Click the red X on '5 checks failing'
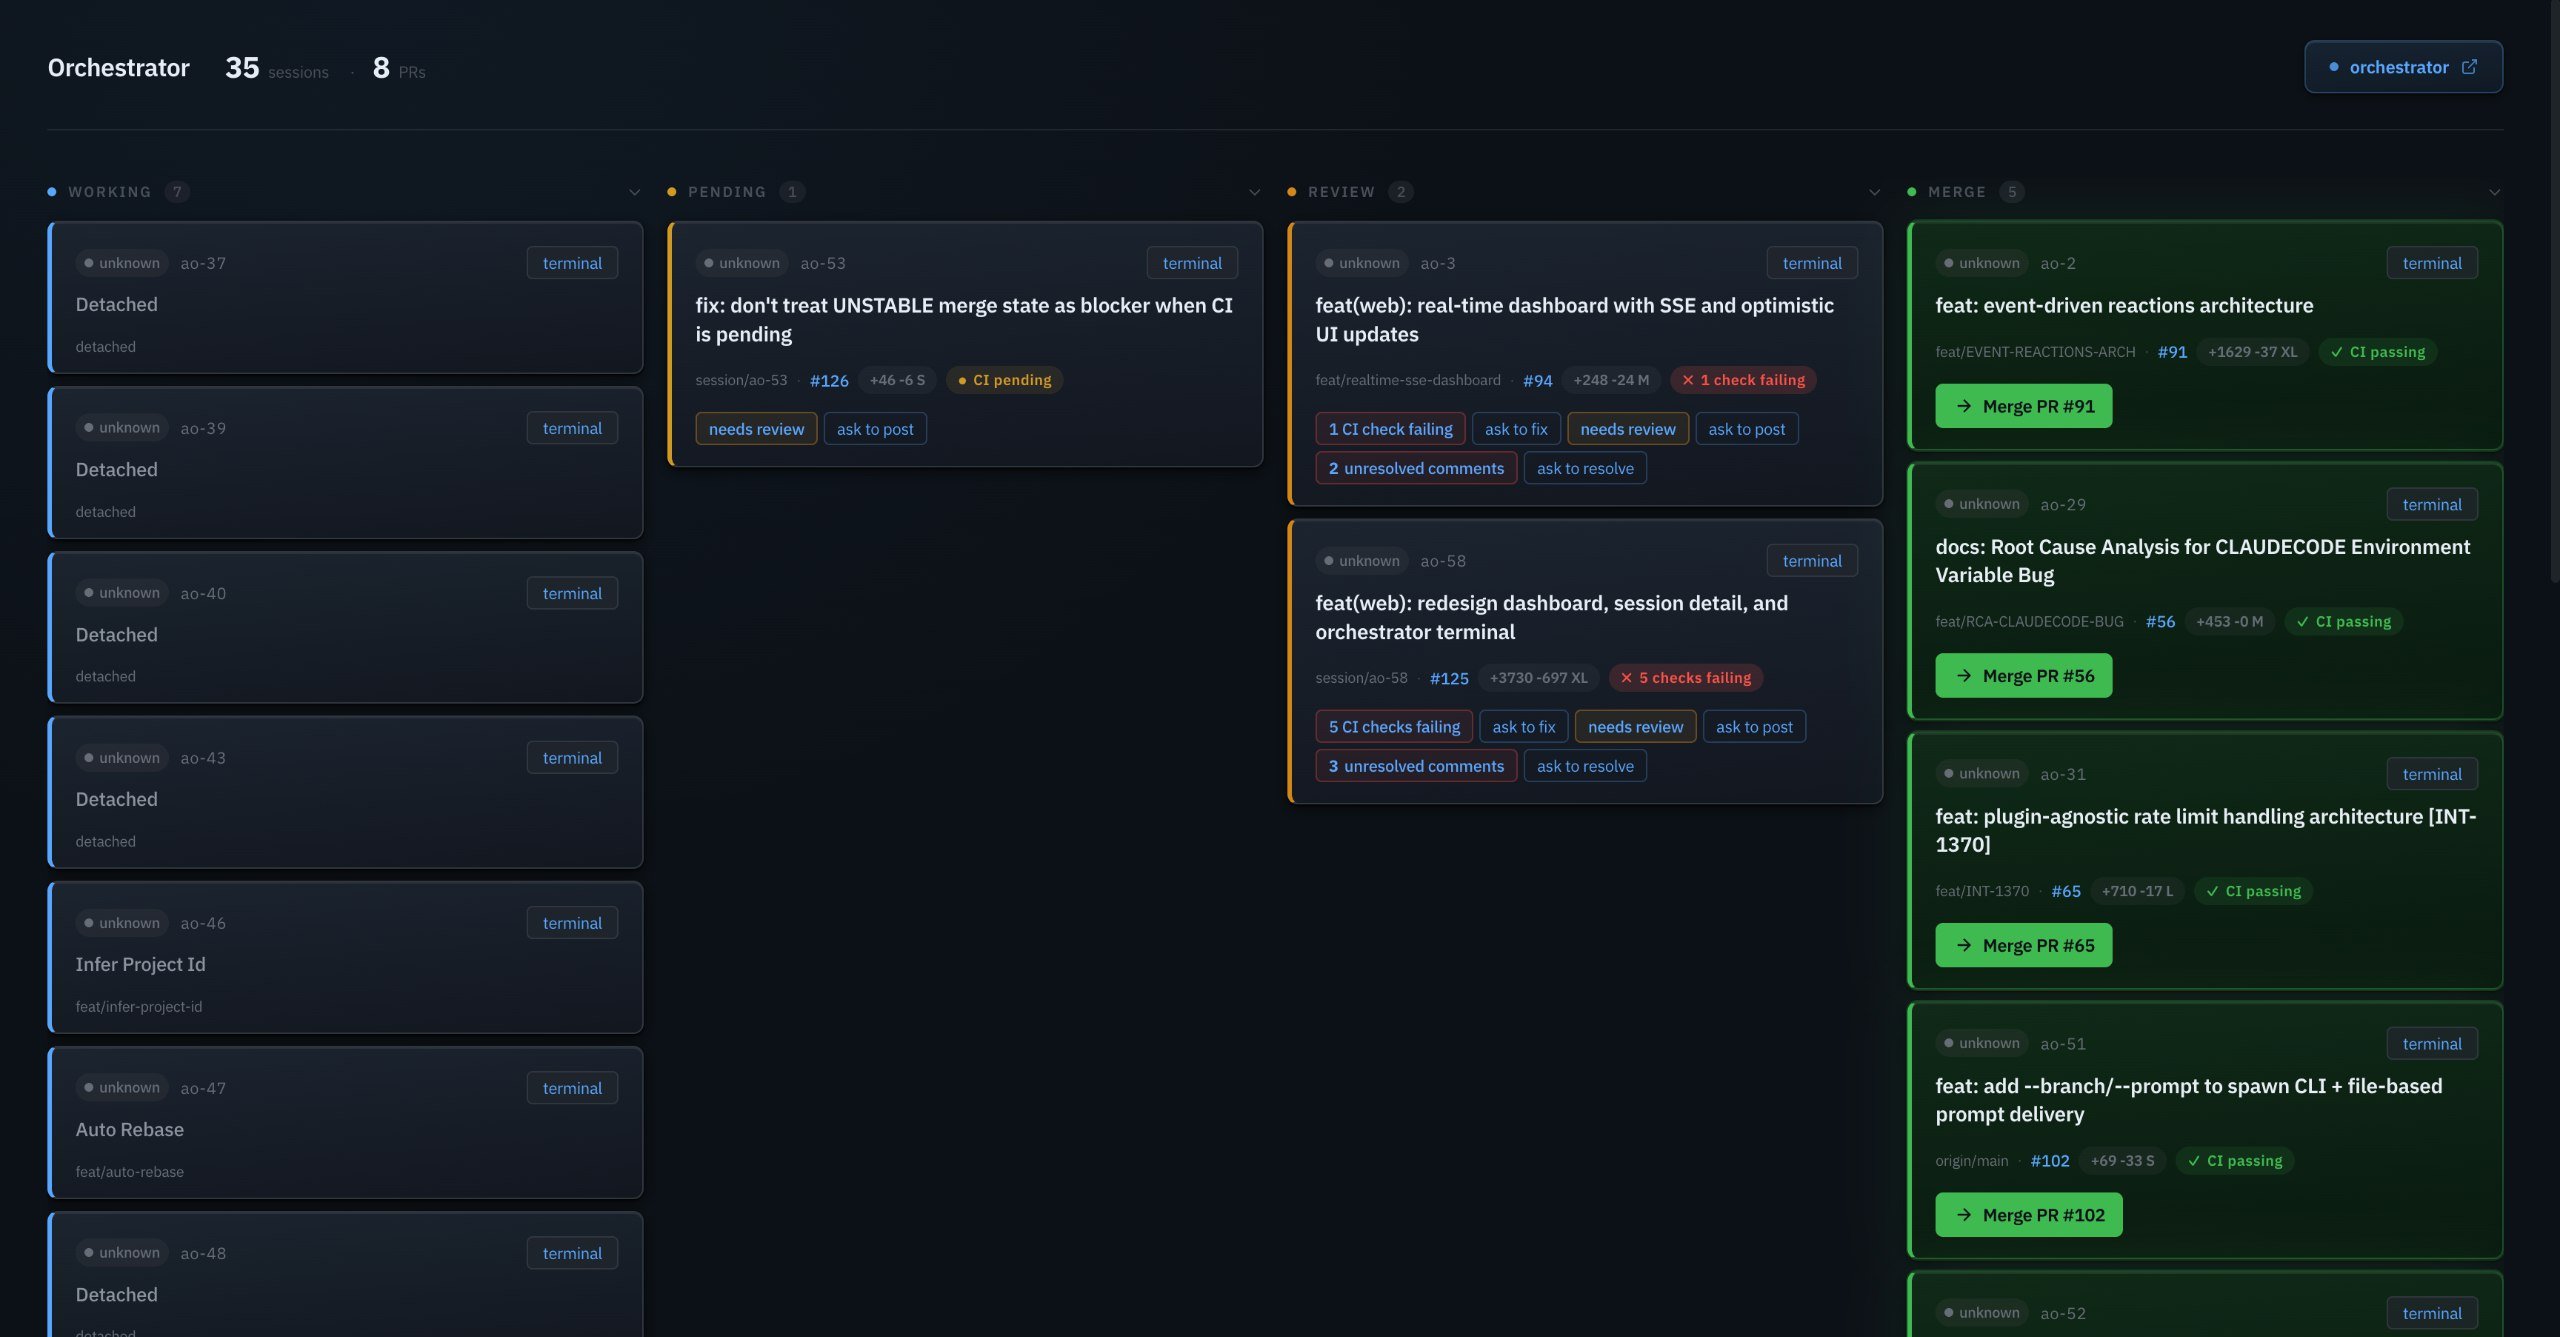 click(1626, 678)
